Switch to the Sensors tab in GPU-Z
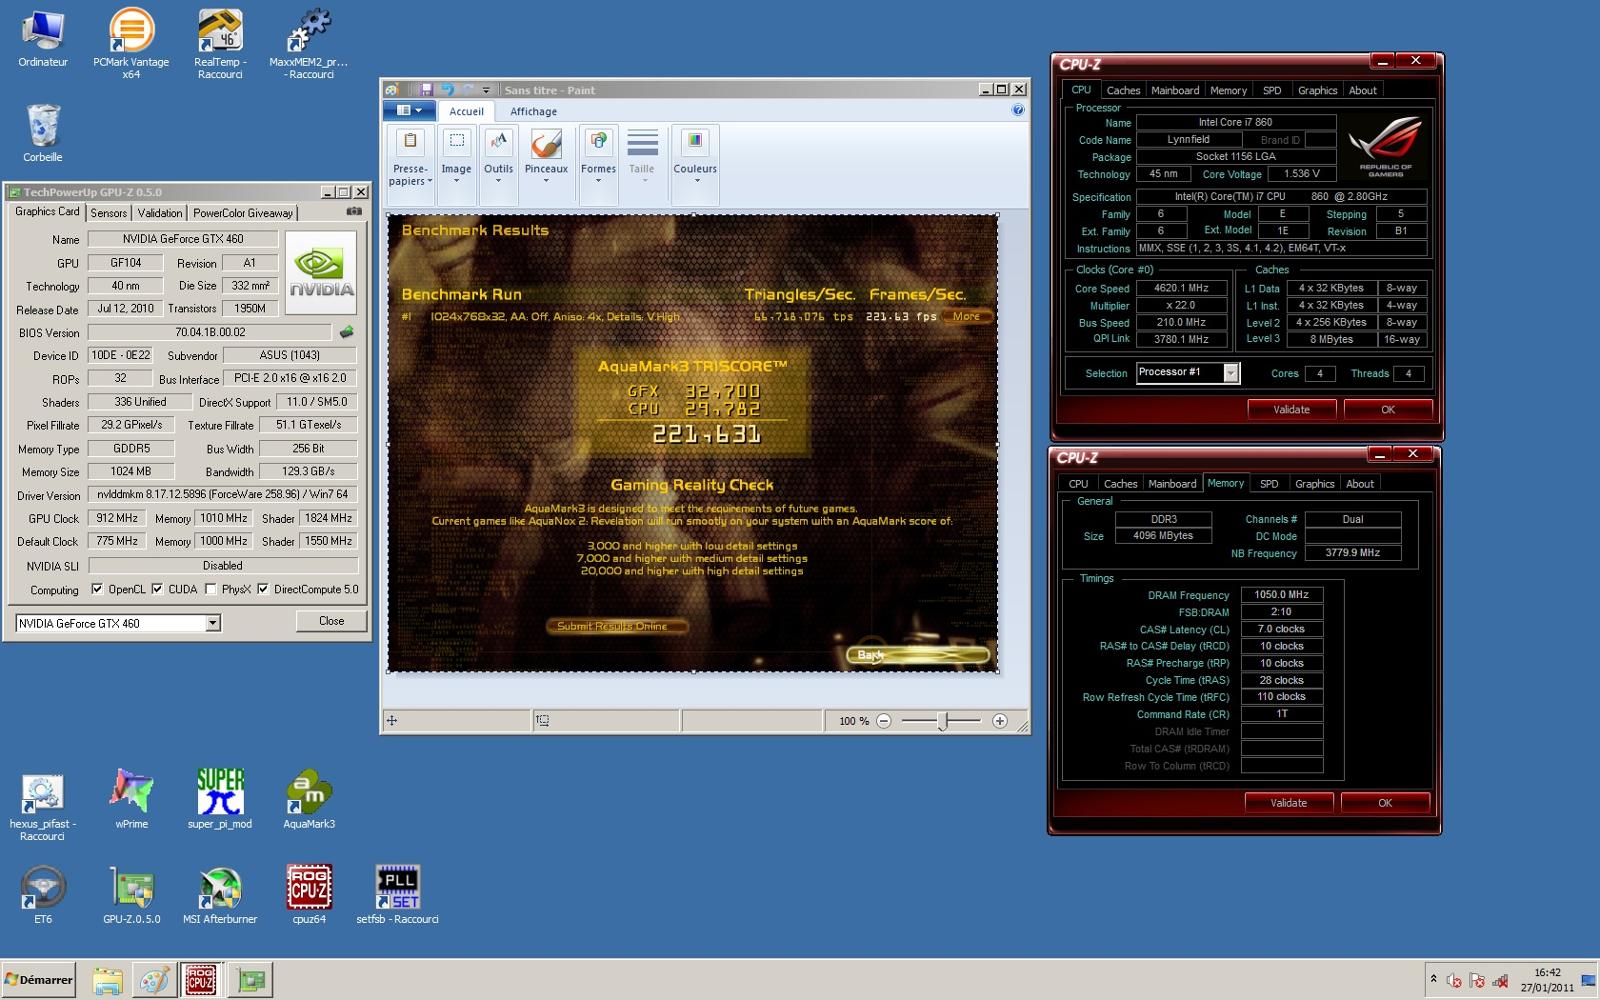This screenshot has width=1600, height=1000. (x=108, y=213)
